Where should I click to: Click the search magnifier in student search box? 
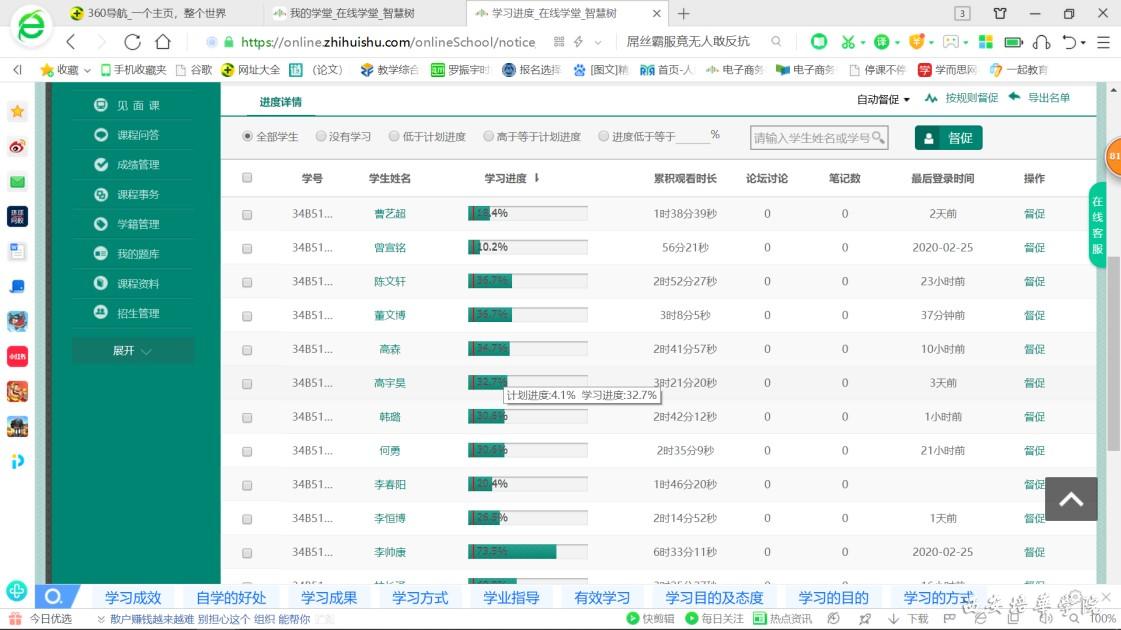tap(878, 138)
